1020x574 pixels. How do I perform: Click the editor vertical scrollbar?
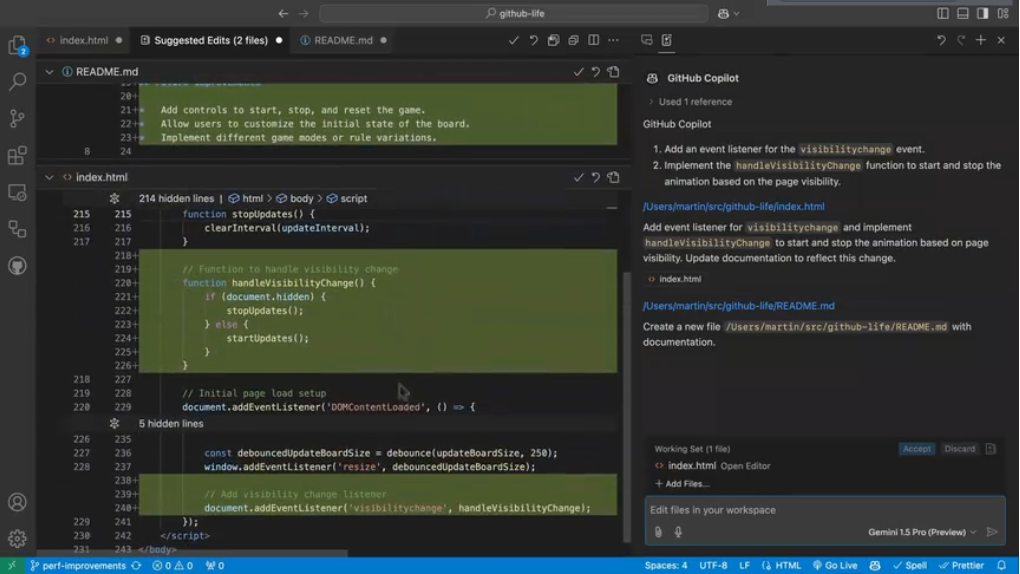click(626, 407)
